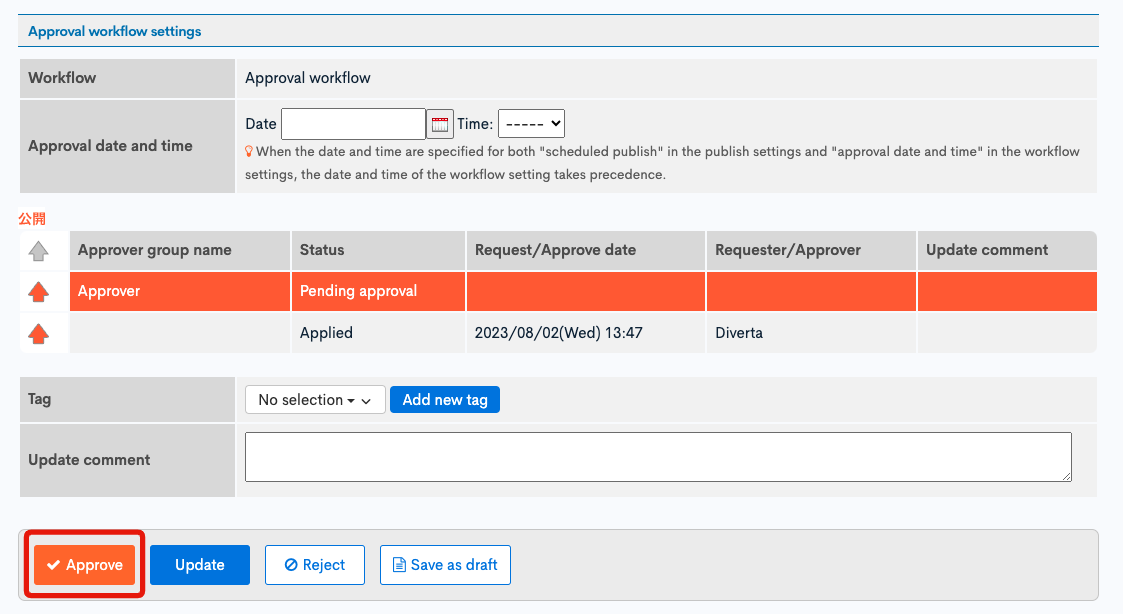Approve the pending workflow request

[84, 564]
